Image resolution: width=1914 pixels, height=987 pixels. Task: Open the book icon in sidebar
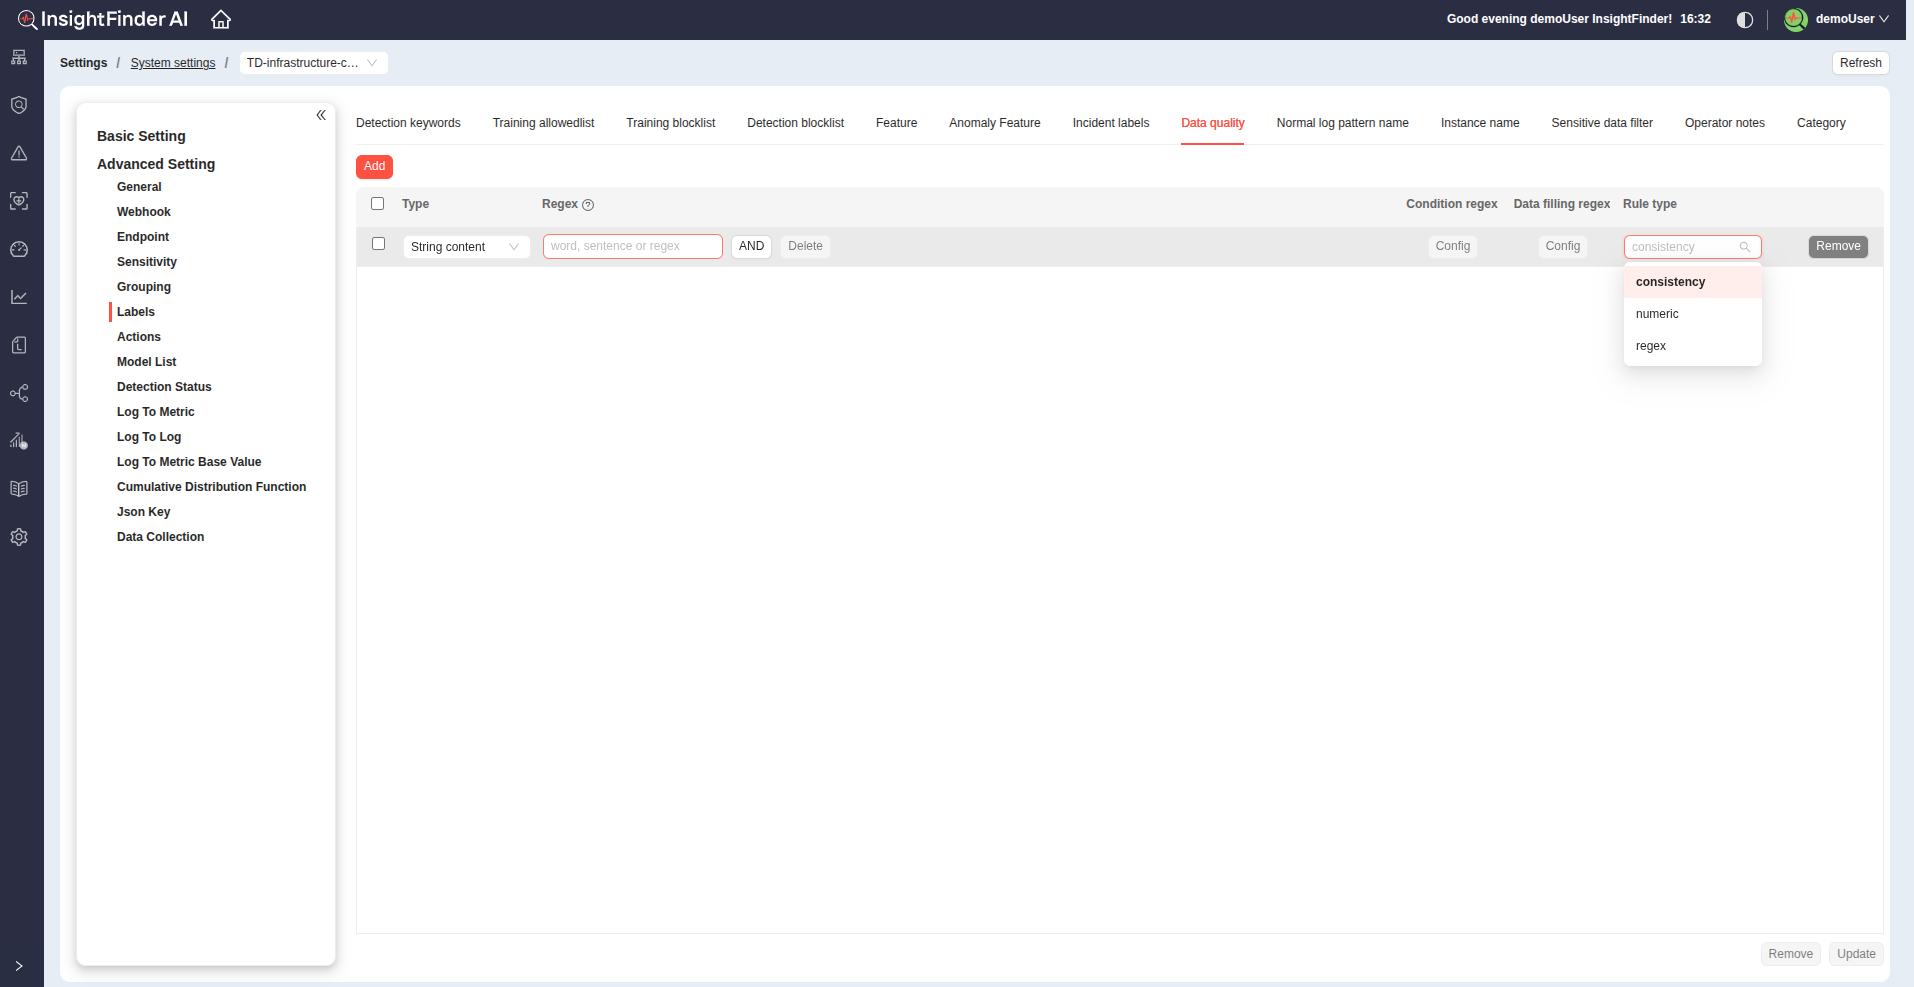click(x=19, y=489)
